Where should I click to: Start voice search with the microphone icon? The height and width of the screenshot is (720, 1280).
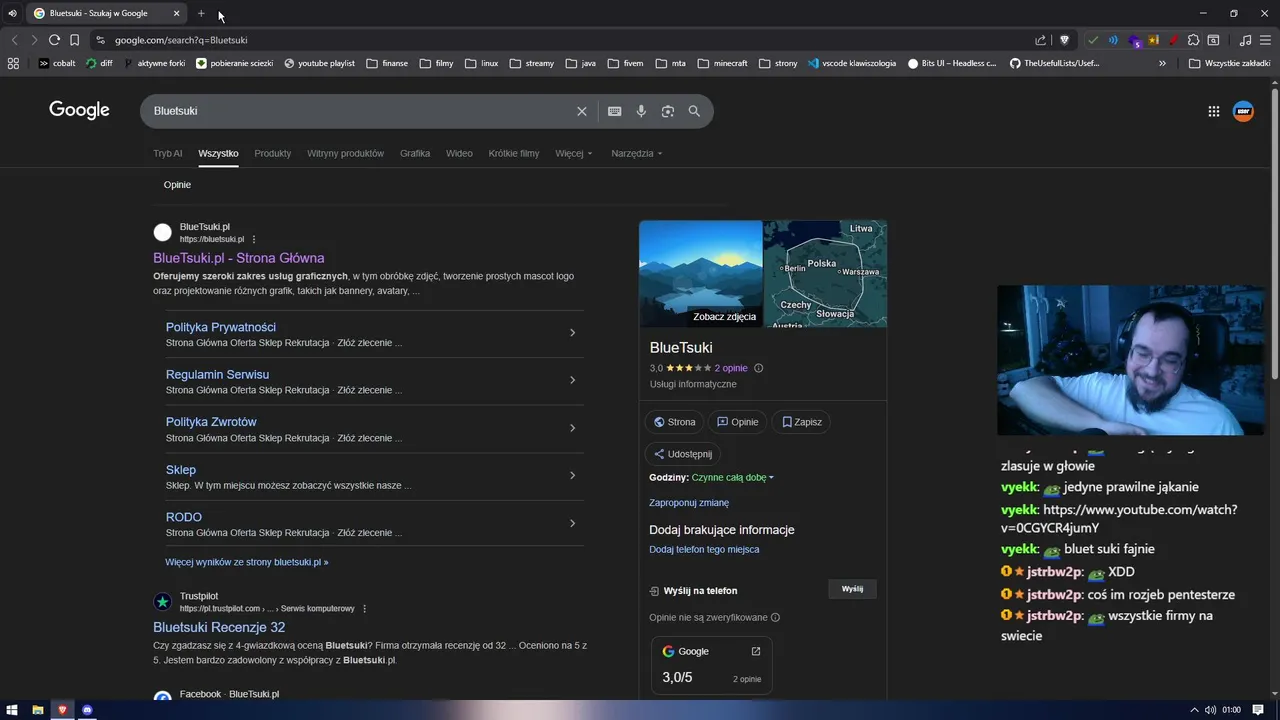point(641,111)
